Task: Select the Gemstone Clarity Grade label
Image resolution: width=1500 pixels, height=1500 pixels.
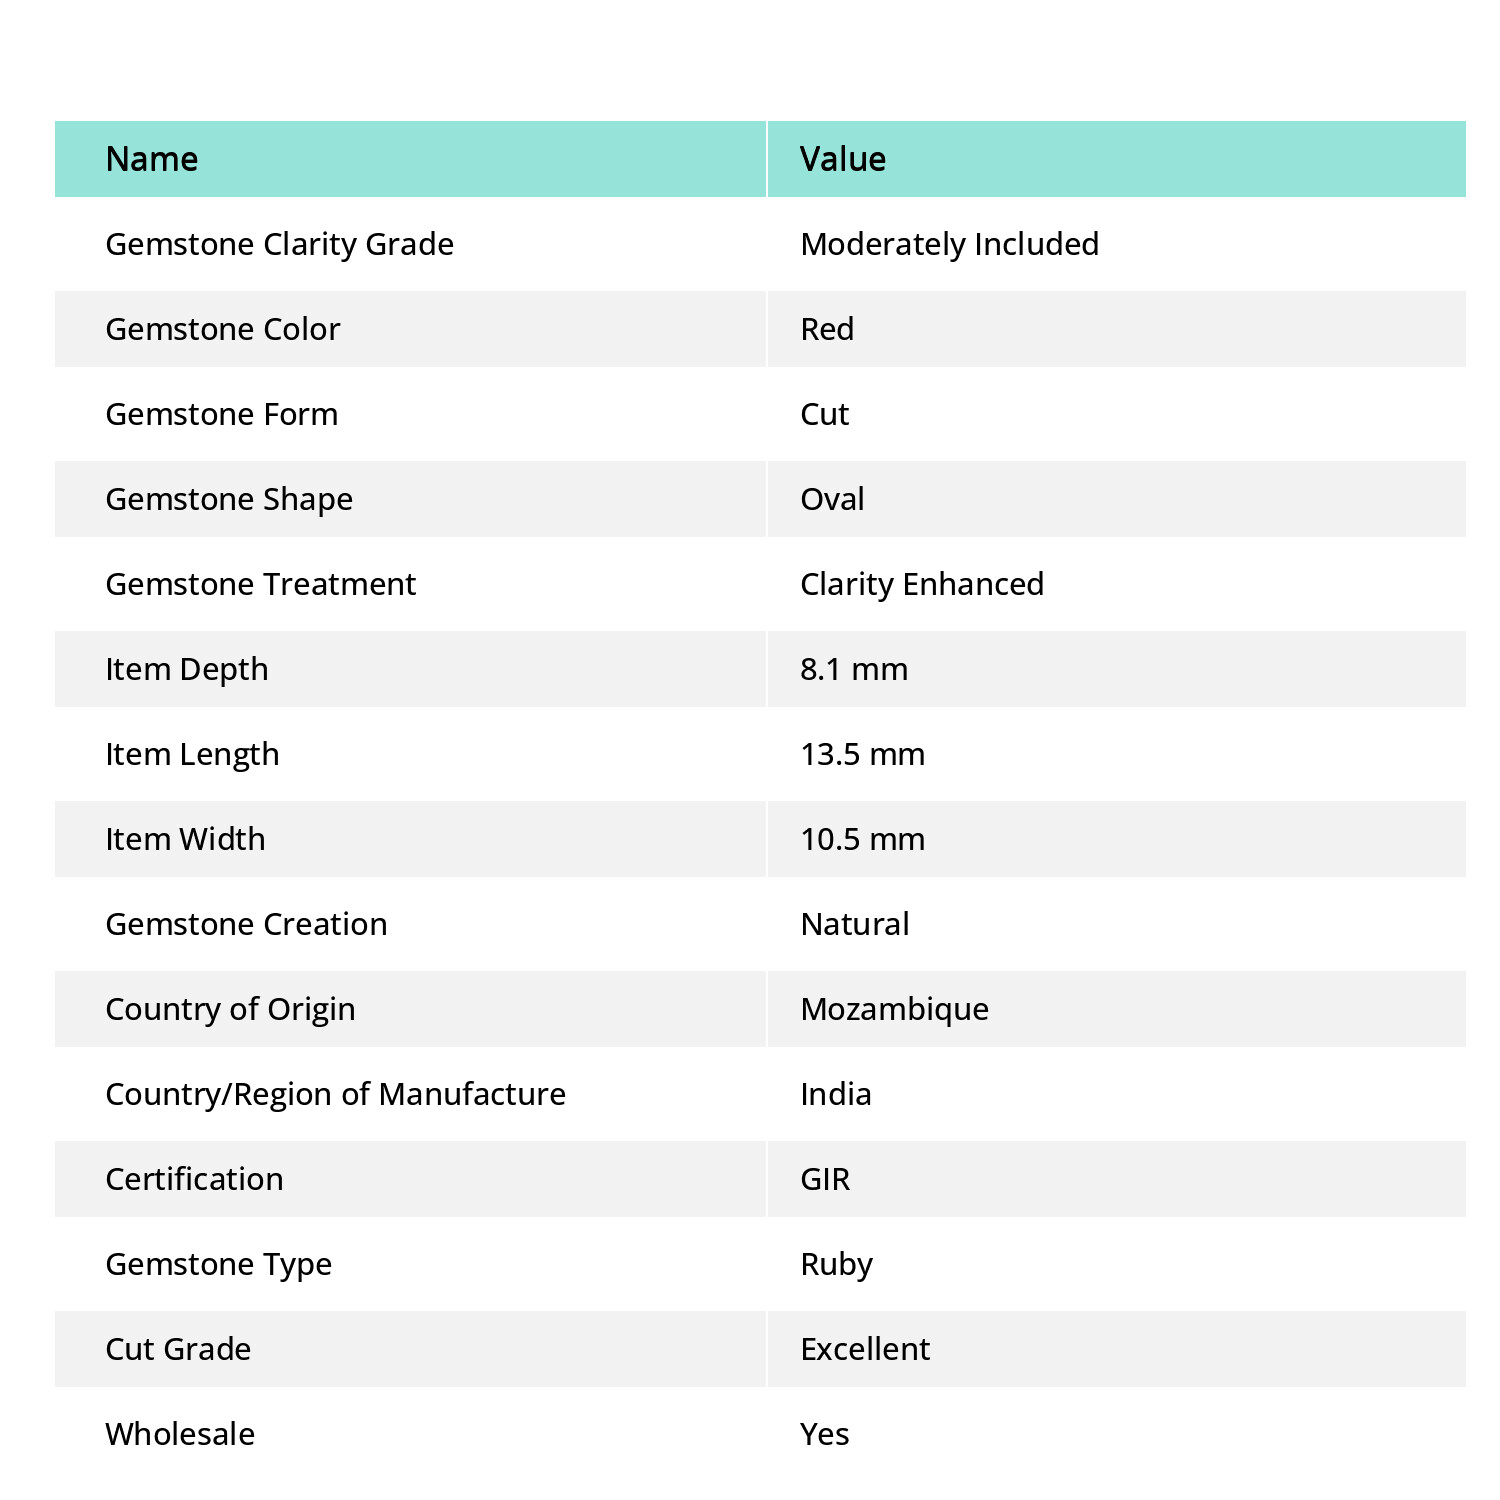Action: [279, 244]
